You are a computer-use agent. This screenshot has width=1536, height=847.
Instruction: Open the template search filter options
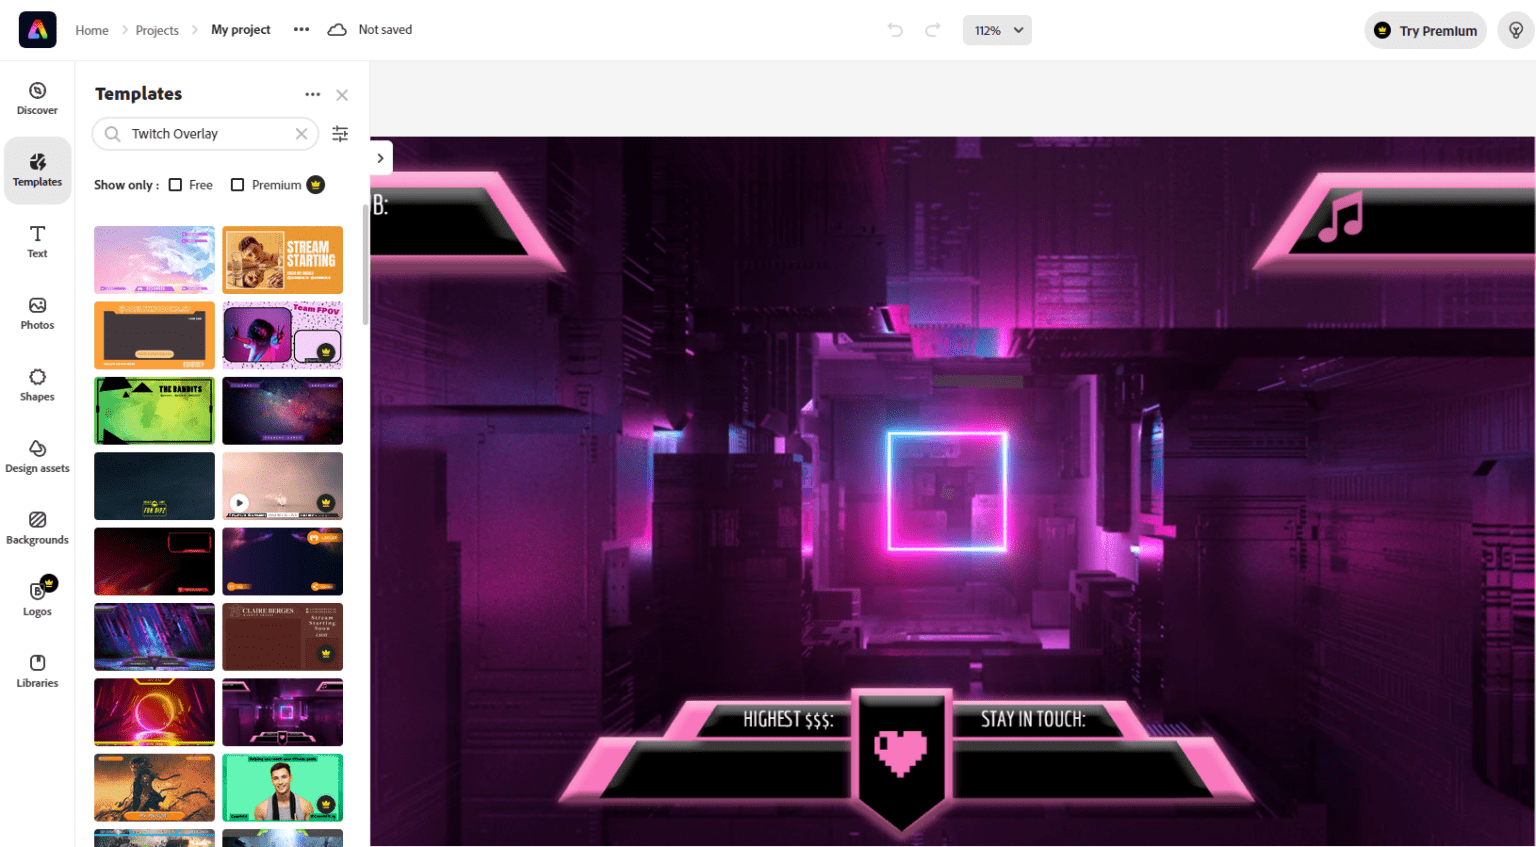pos(339,133)
